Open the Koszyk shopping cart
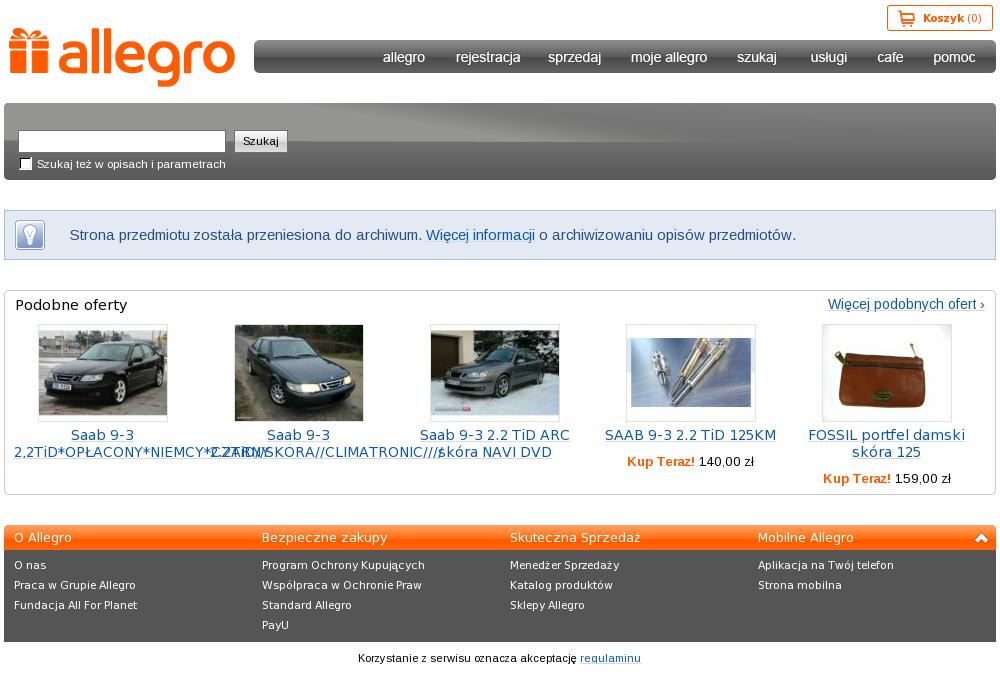1000x678 pixels. [x=939, y=18]
